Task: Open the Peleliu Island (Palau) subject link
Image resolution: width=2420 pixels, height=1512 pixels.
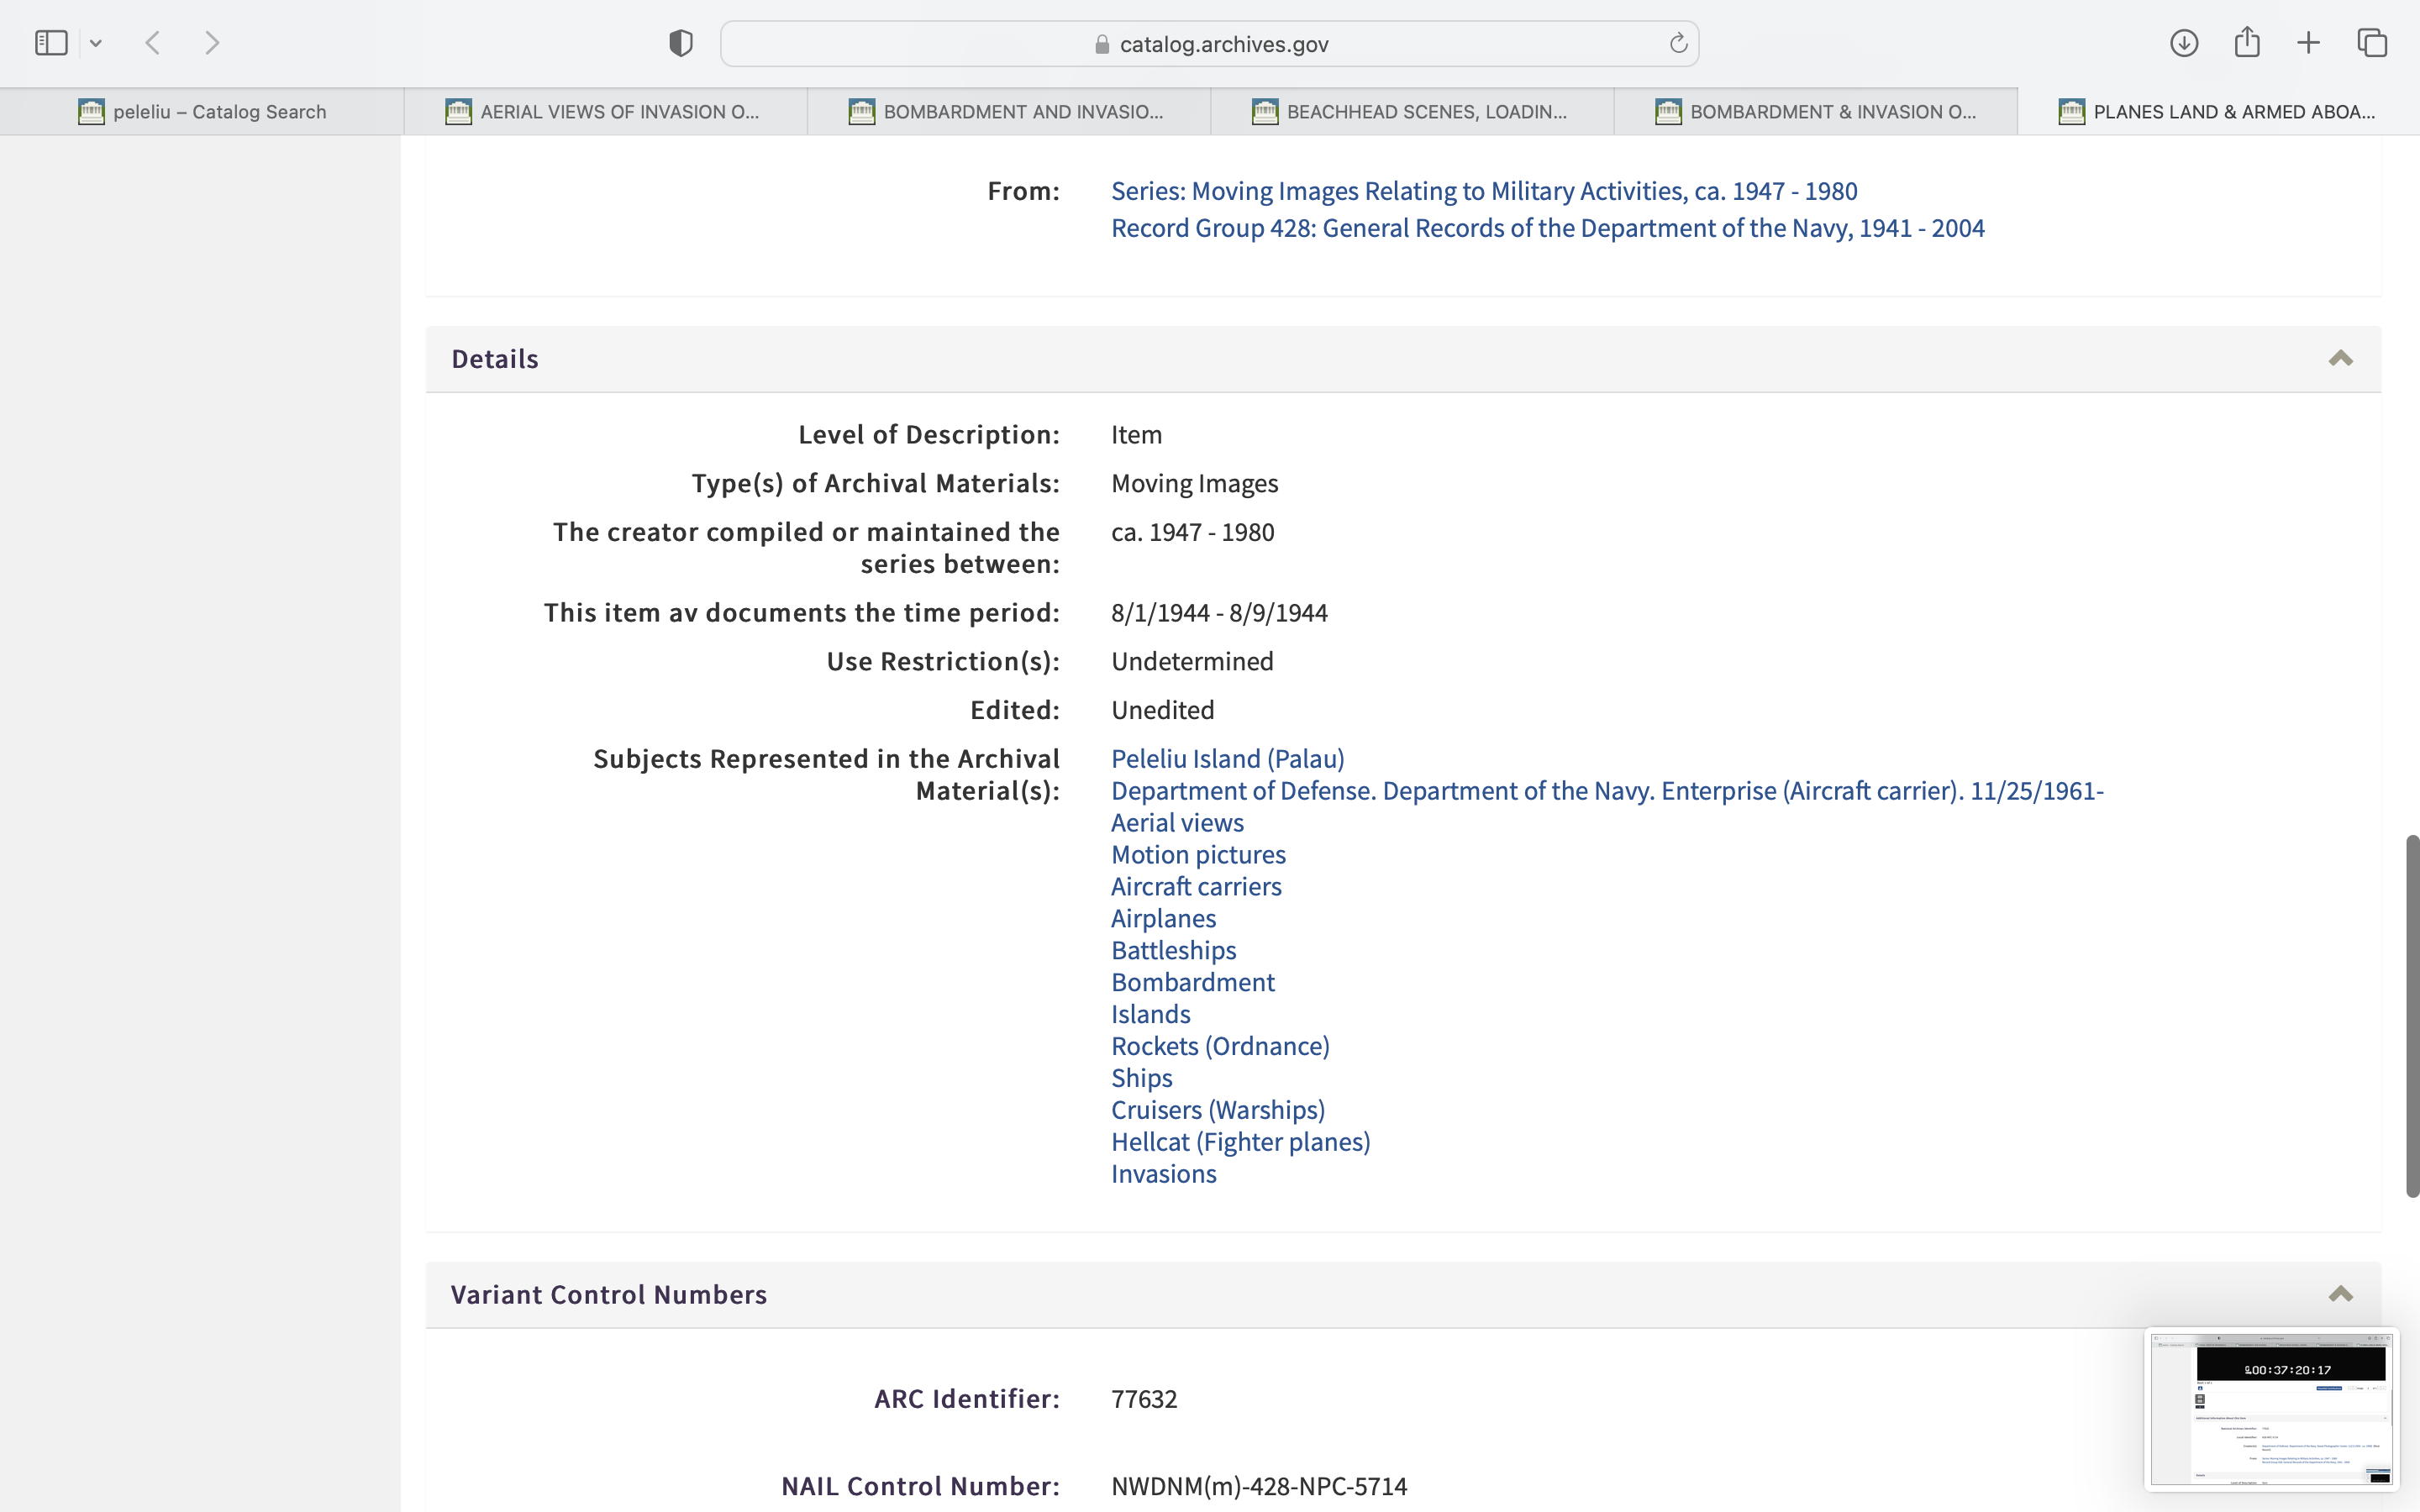Action: (x=1227, y=758)
